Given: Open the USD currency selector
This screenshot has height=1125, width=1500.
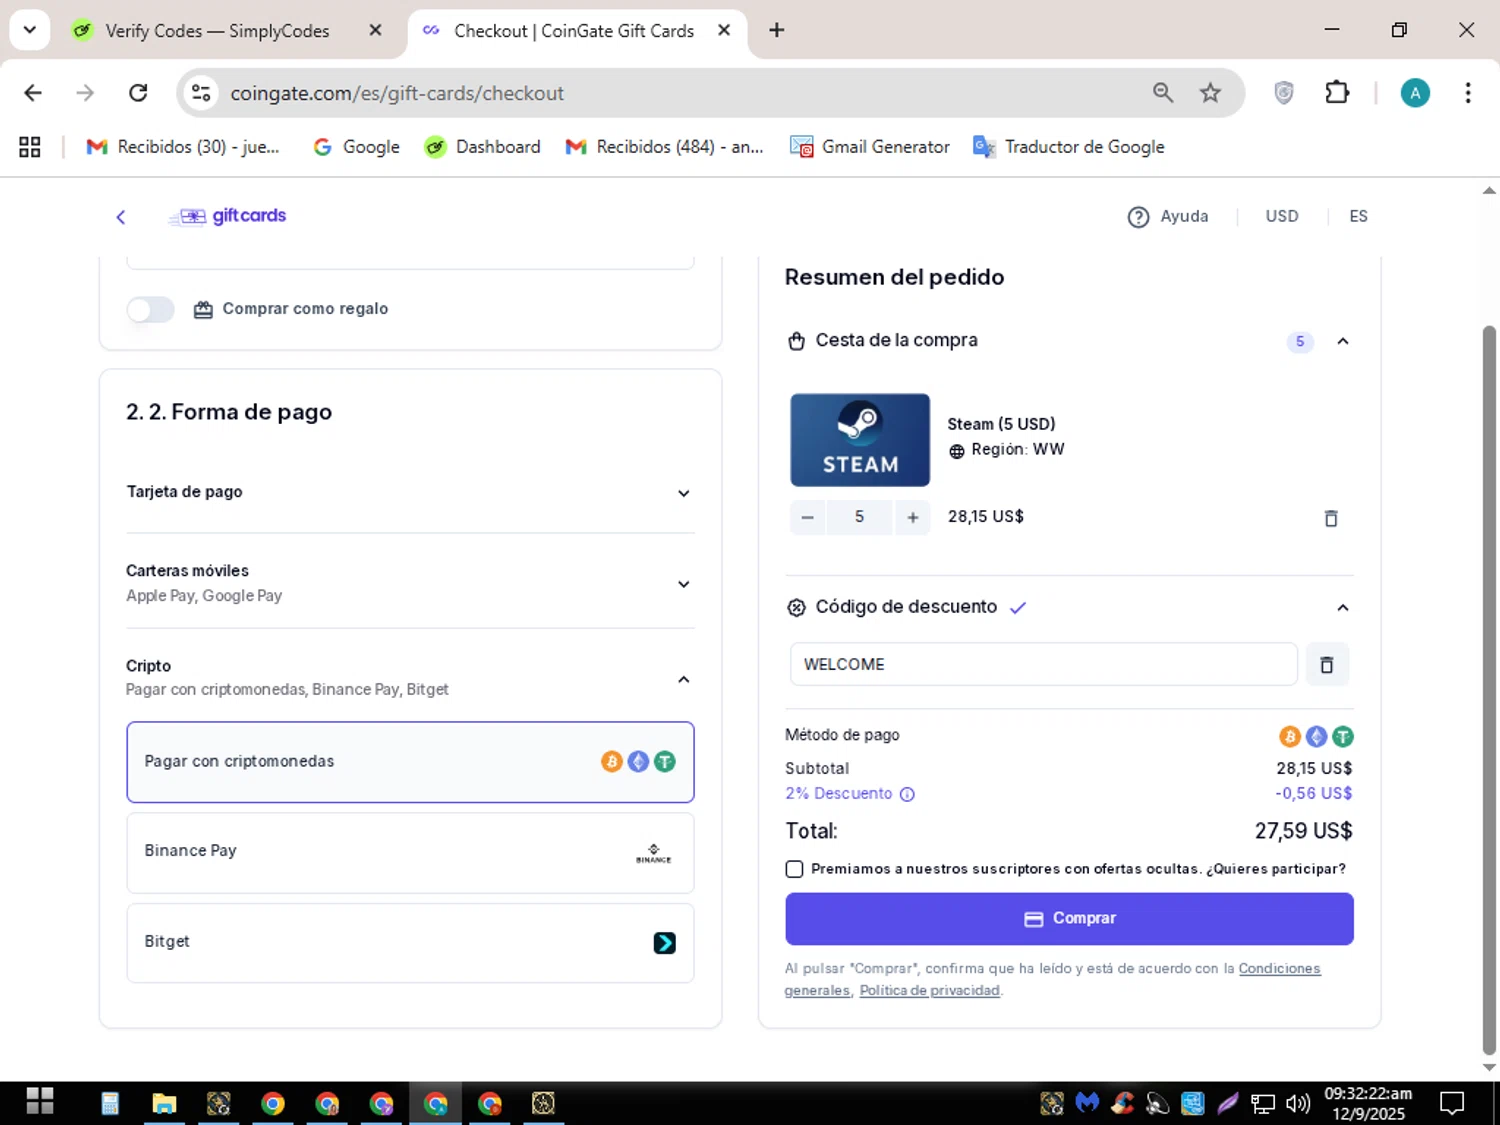Looking at the screenshot, I should click(x=1282, y=216).
